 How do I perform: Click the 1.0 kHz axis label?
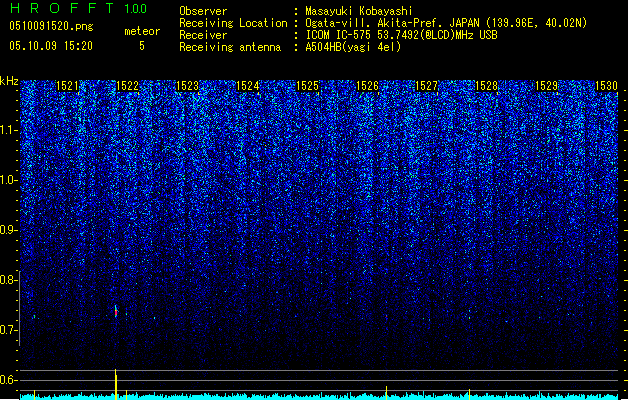point(9,181)
